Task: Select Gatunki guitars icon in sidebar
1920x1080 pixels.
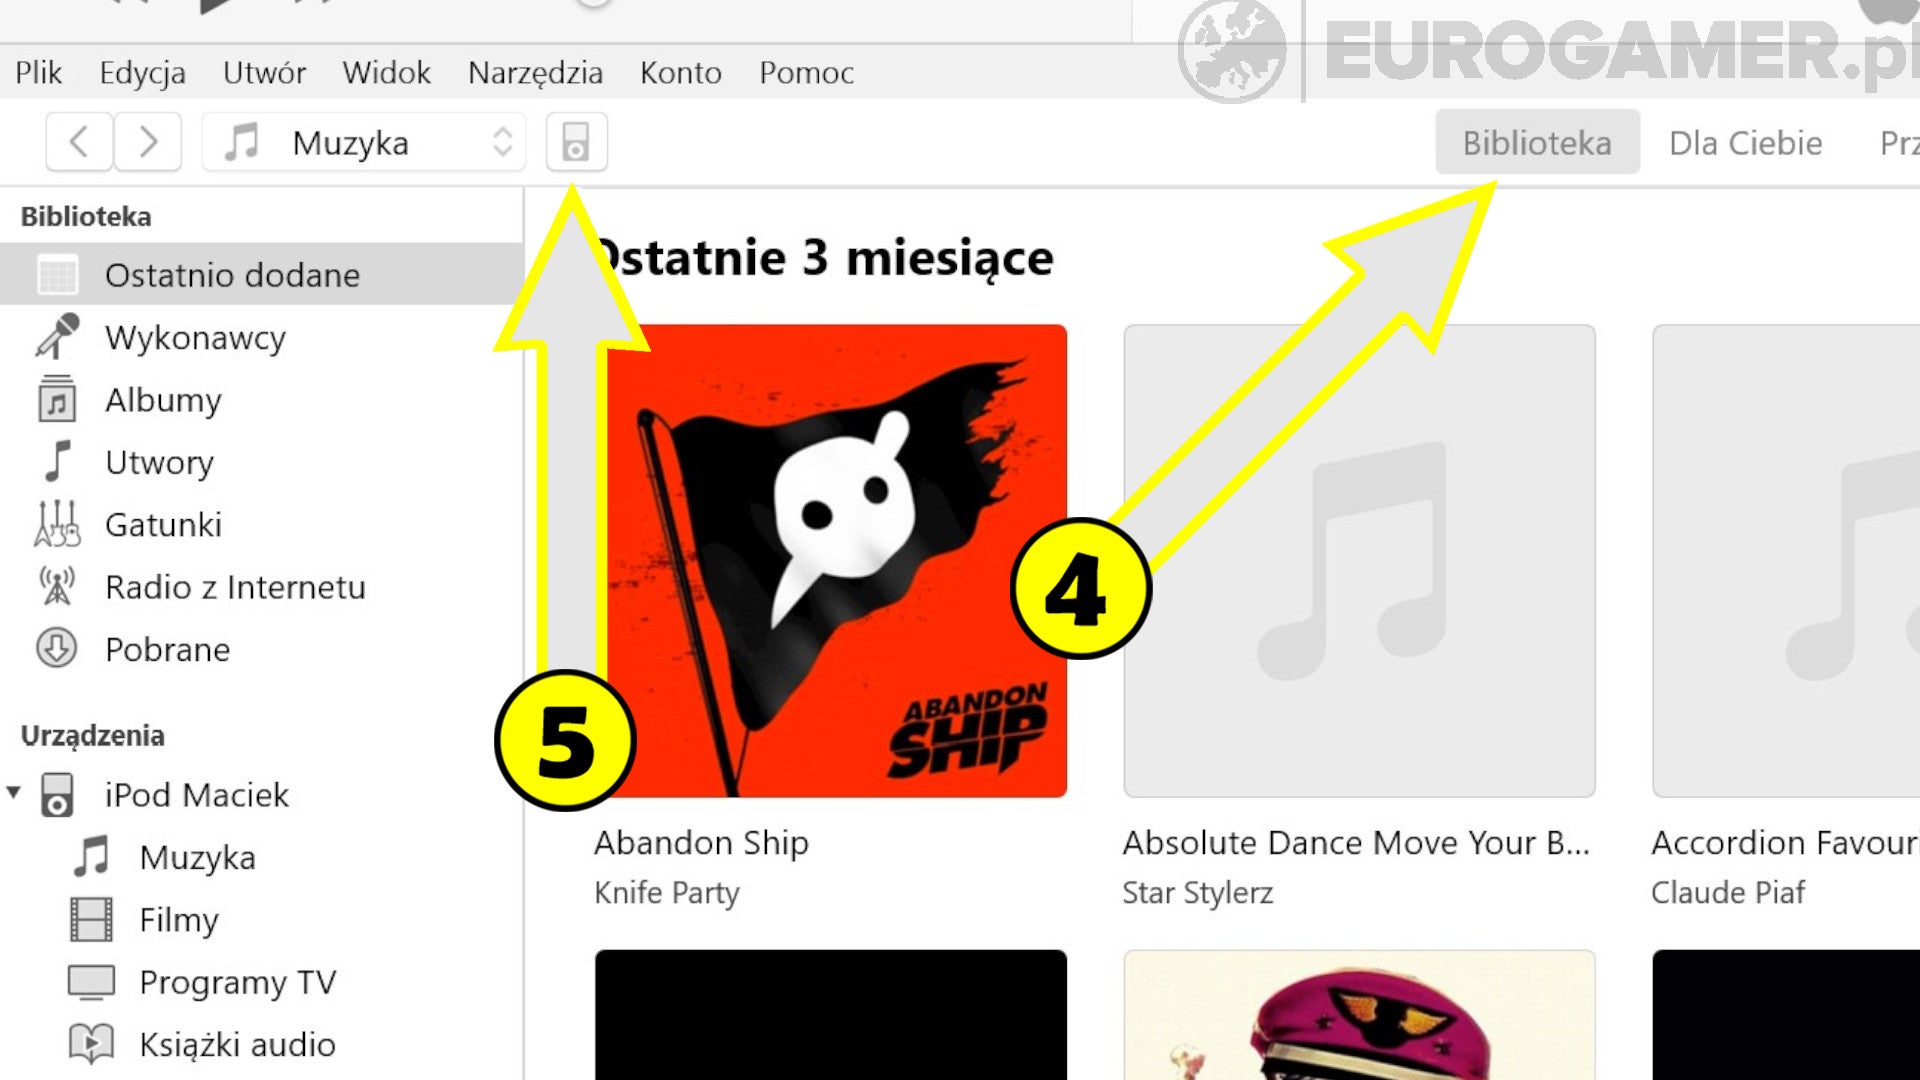Action: pos(57,524)
